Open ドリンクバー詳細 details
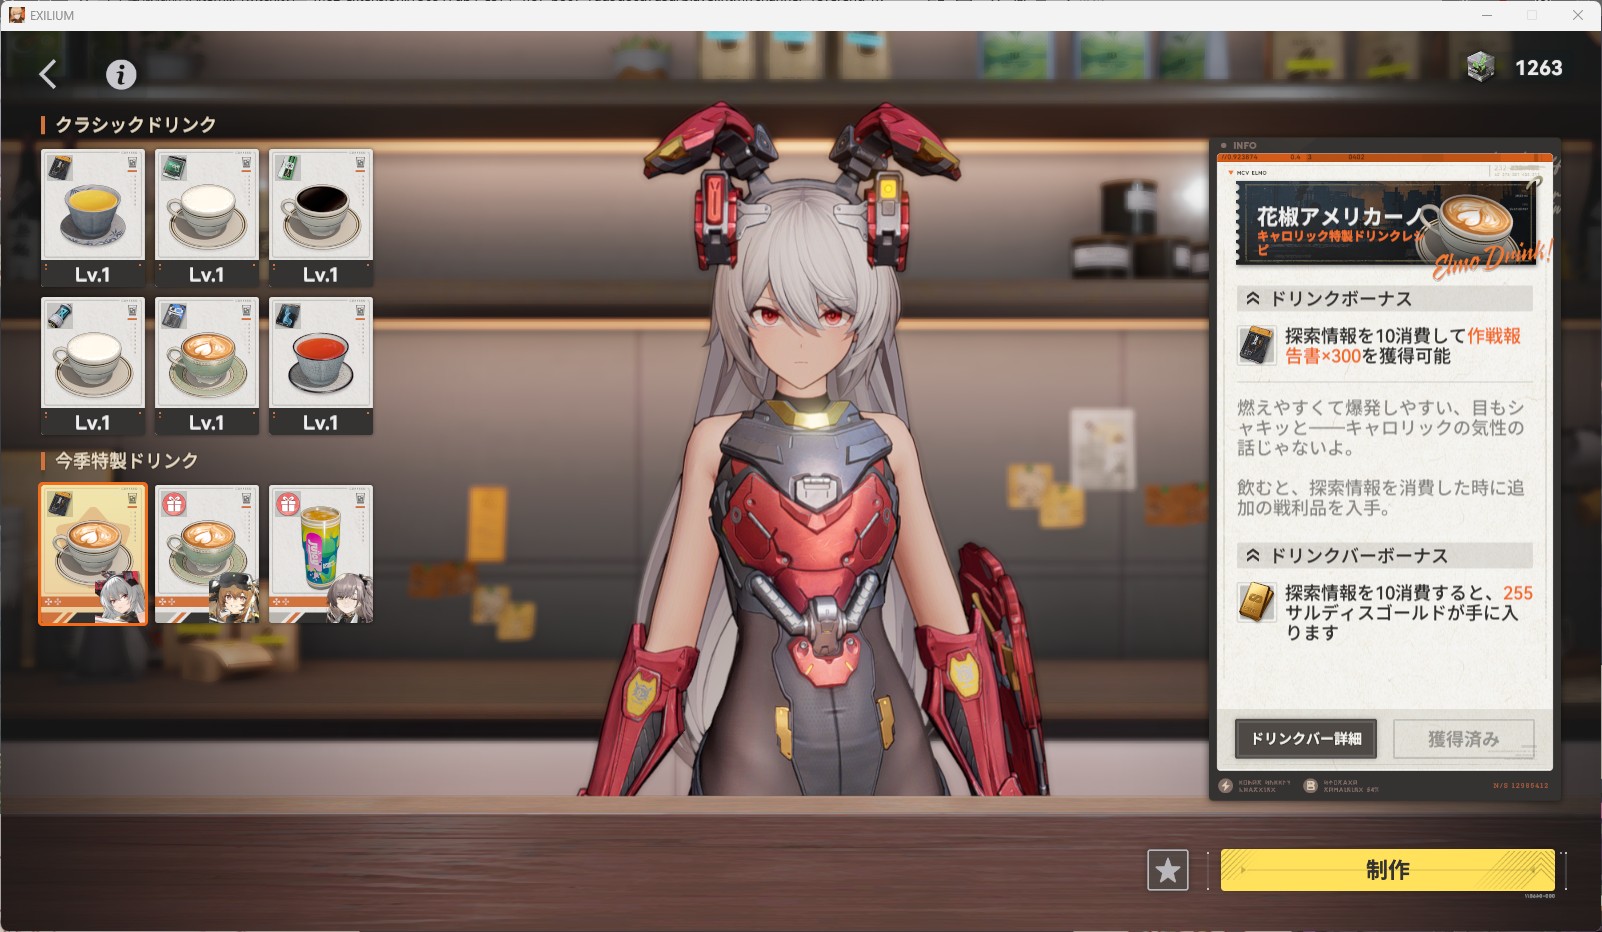The image size is (1602, 932). coord(1305,739)
